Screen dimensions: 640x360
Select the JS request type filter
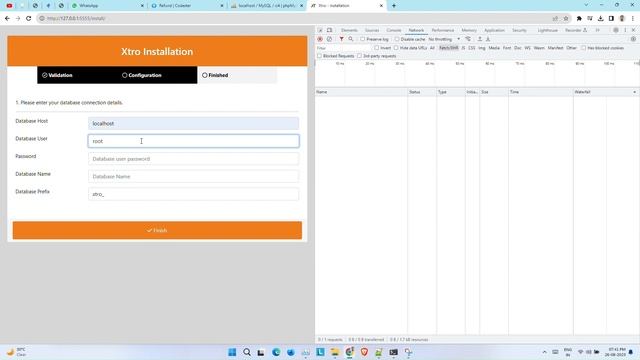click(463, 48)
